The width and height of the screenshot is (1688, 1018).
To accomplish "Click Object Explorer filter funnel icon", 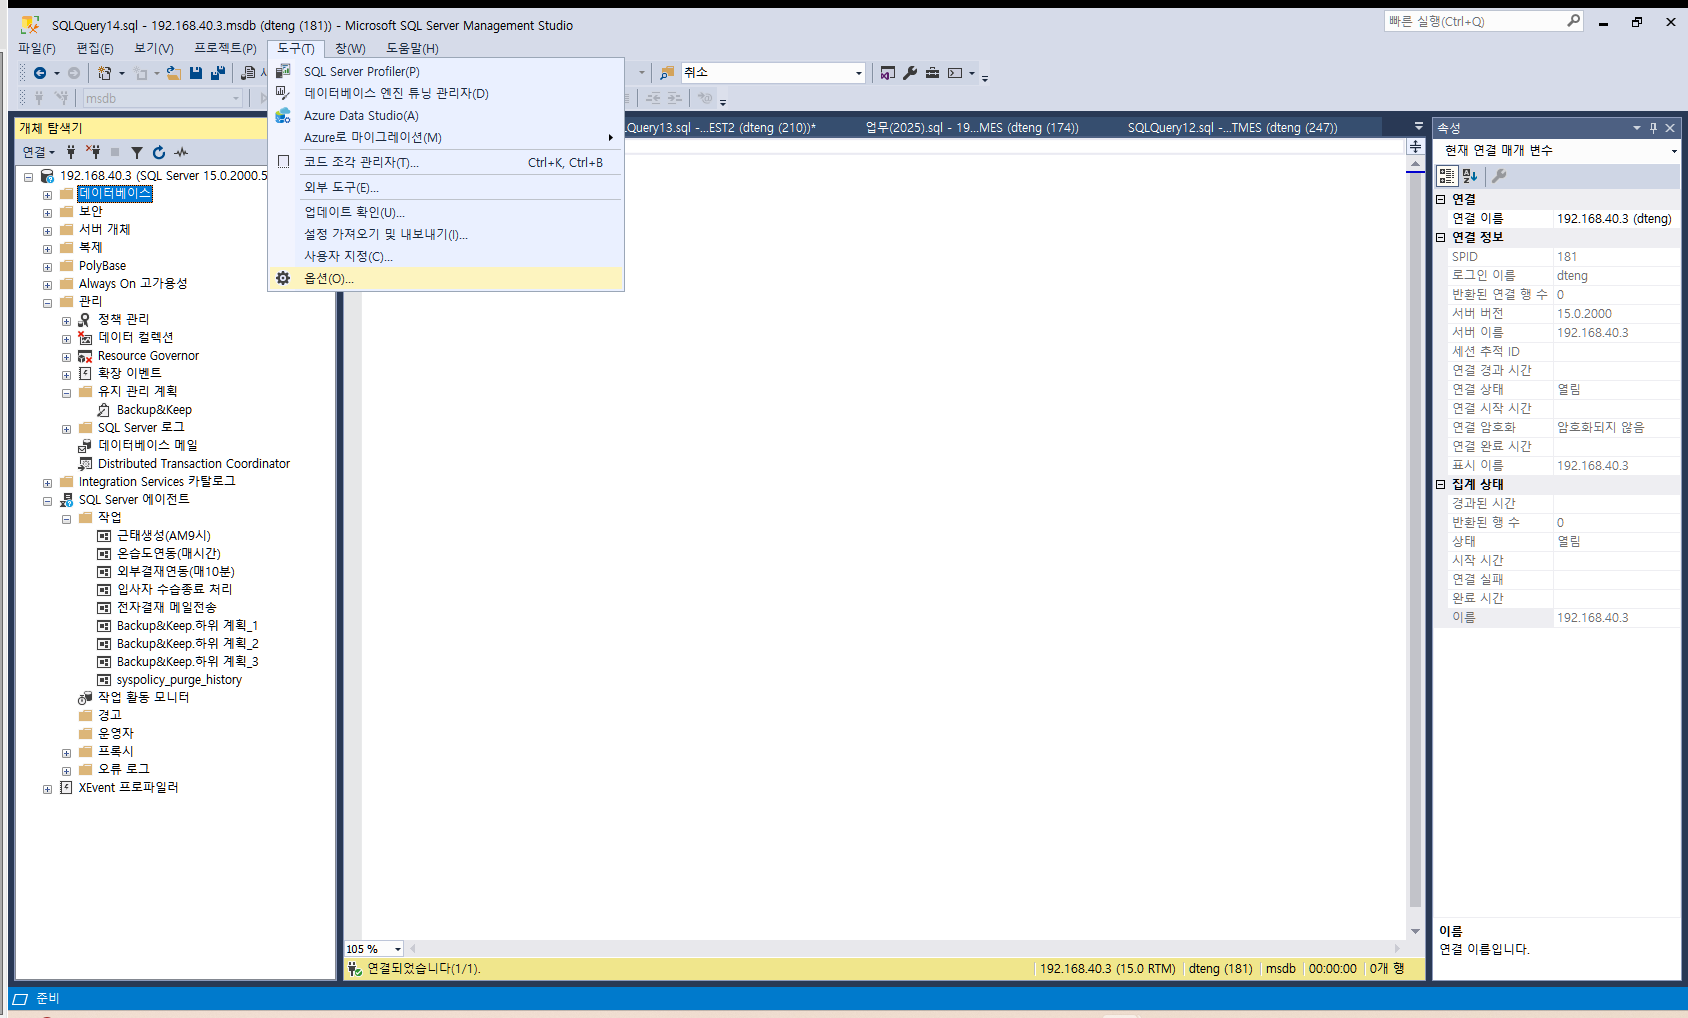I will (137, 152).
